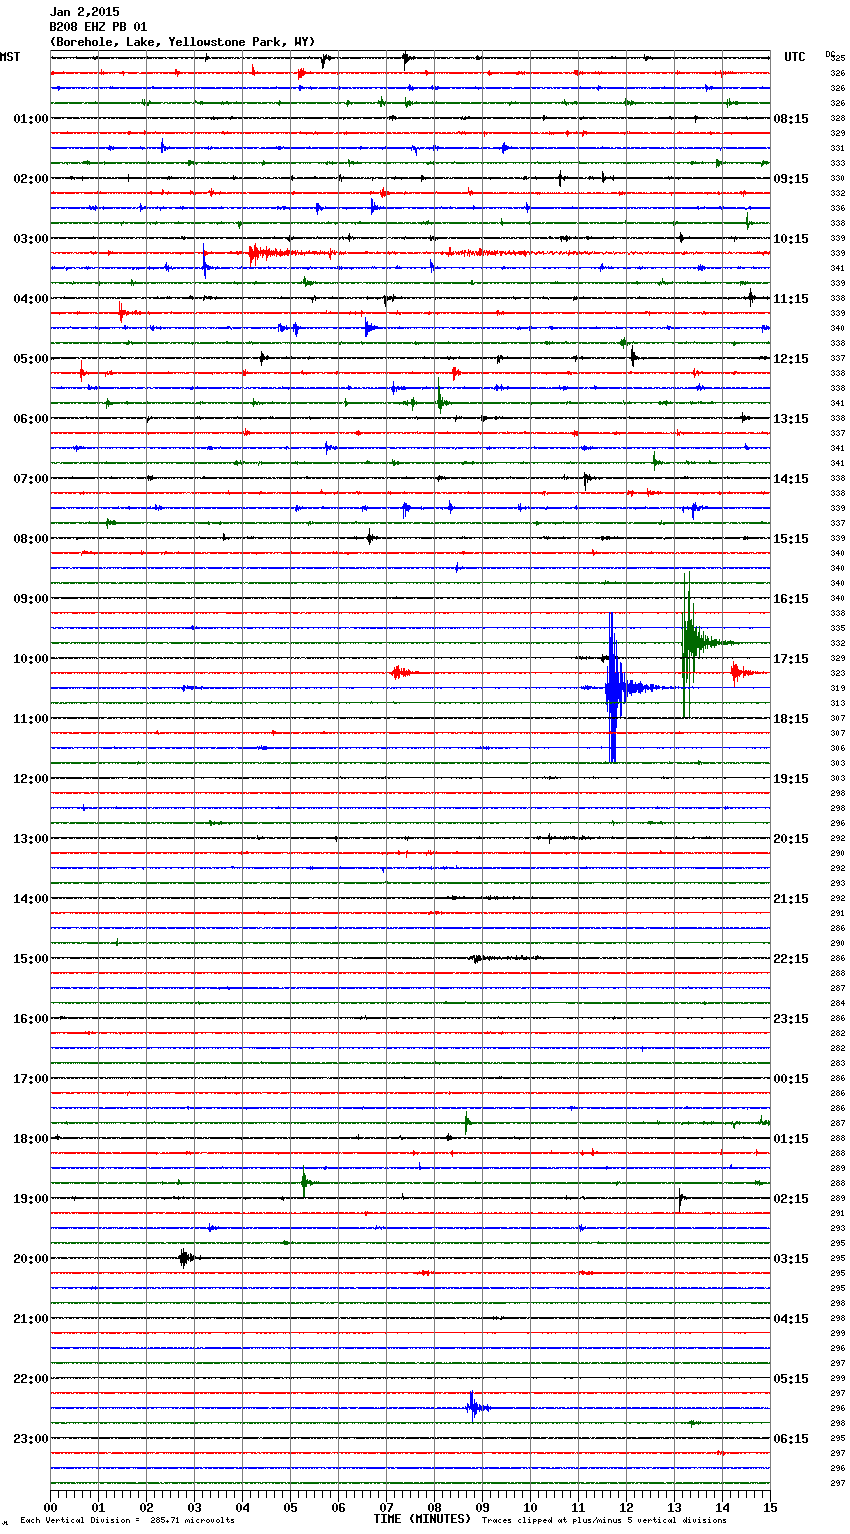Click the UTC timezone label

pos(794,57)
